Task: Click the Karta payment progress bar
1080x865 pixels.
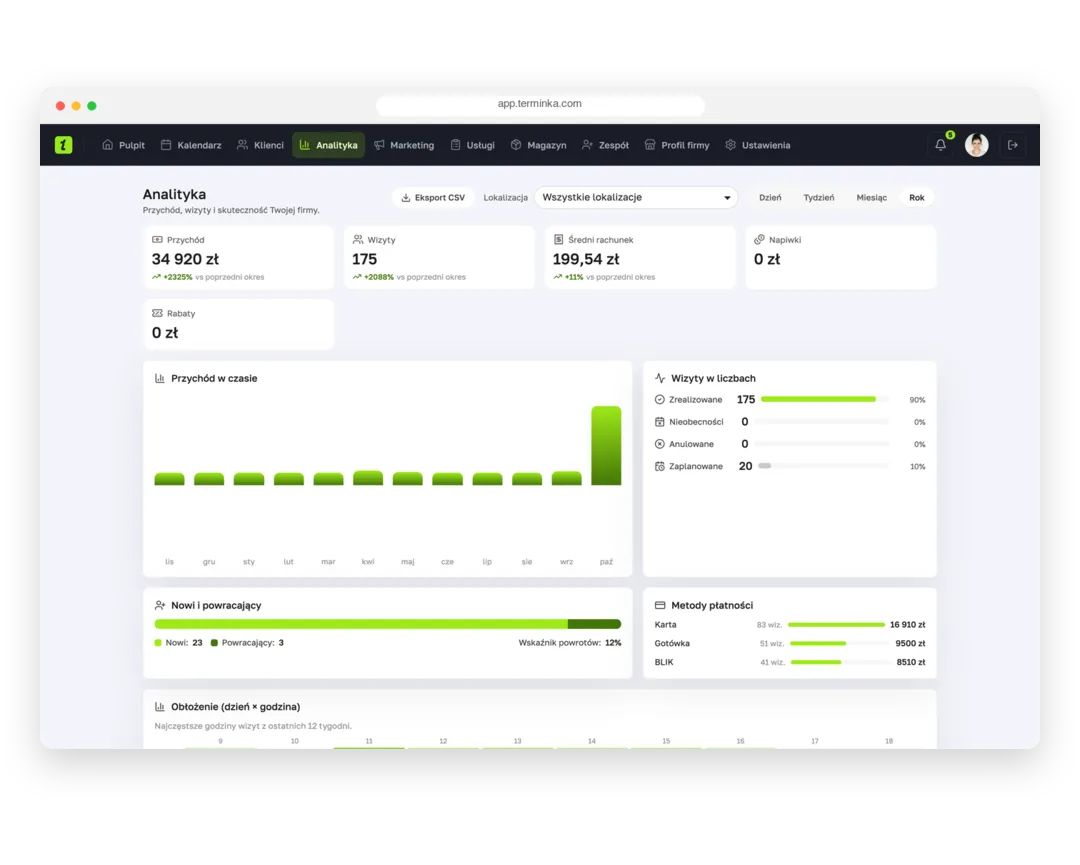Action: coord(836,625)
